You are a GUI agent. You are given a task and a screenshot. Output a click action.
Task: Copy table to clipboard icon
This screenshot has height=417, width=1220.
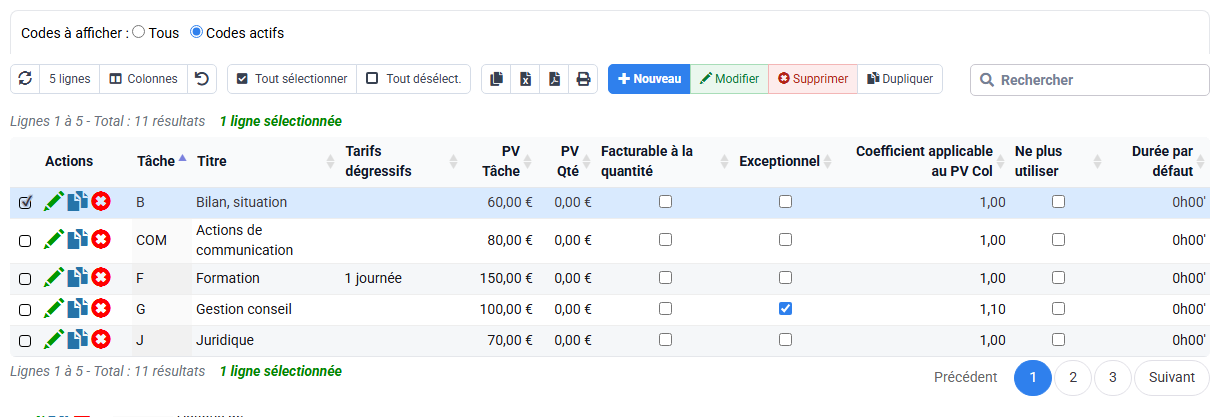tap(497, 79)
